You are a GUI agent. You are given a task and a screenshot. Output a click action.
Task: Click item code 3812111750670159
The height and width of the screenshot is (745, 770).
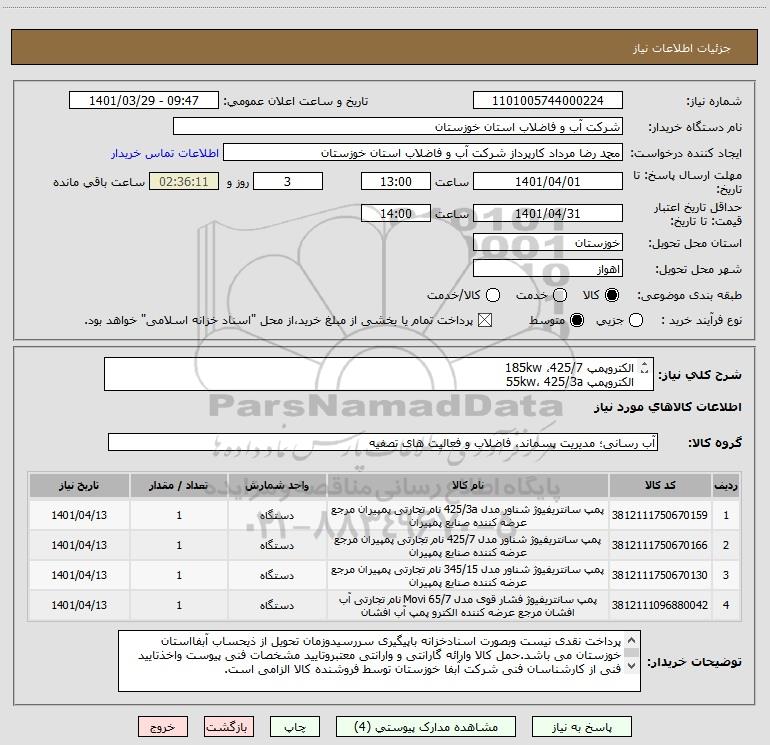tap(660, 515)
